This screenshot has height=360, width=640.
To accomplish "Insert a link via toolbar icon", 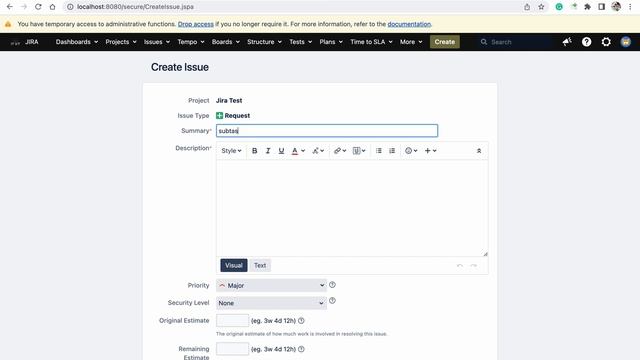I will 340,151.
